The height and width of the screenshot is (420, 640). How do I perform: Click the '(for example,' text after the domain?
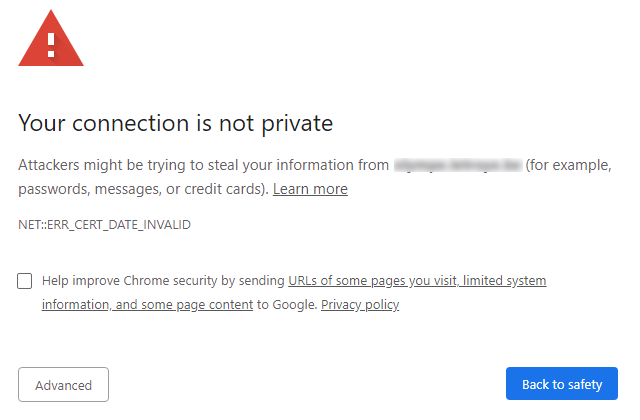tap(569, 165)
